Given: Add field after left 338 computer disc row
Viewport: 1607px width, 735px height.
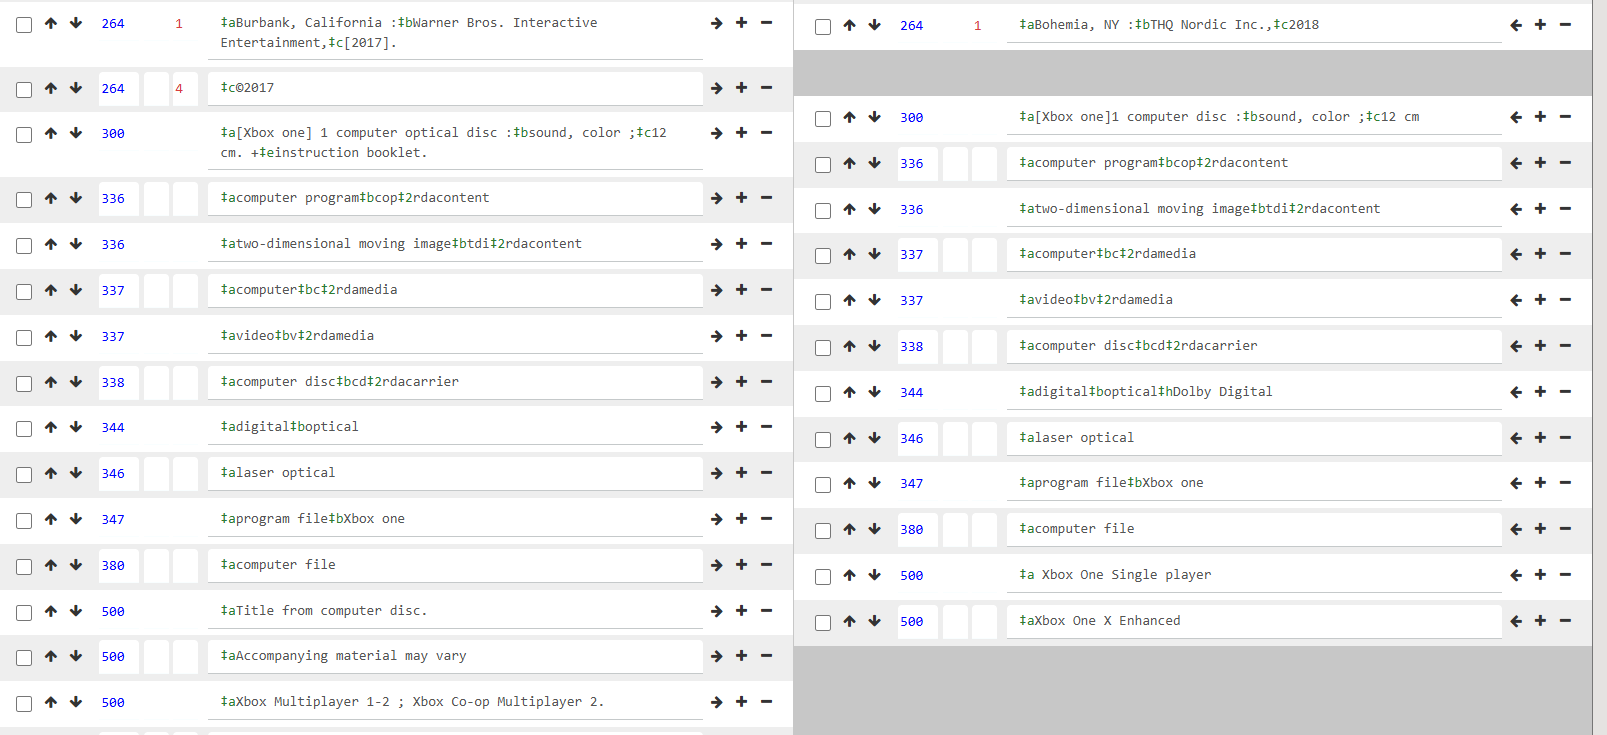Looking at the screenshot, I should coord(741,381).
